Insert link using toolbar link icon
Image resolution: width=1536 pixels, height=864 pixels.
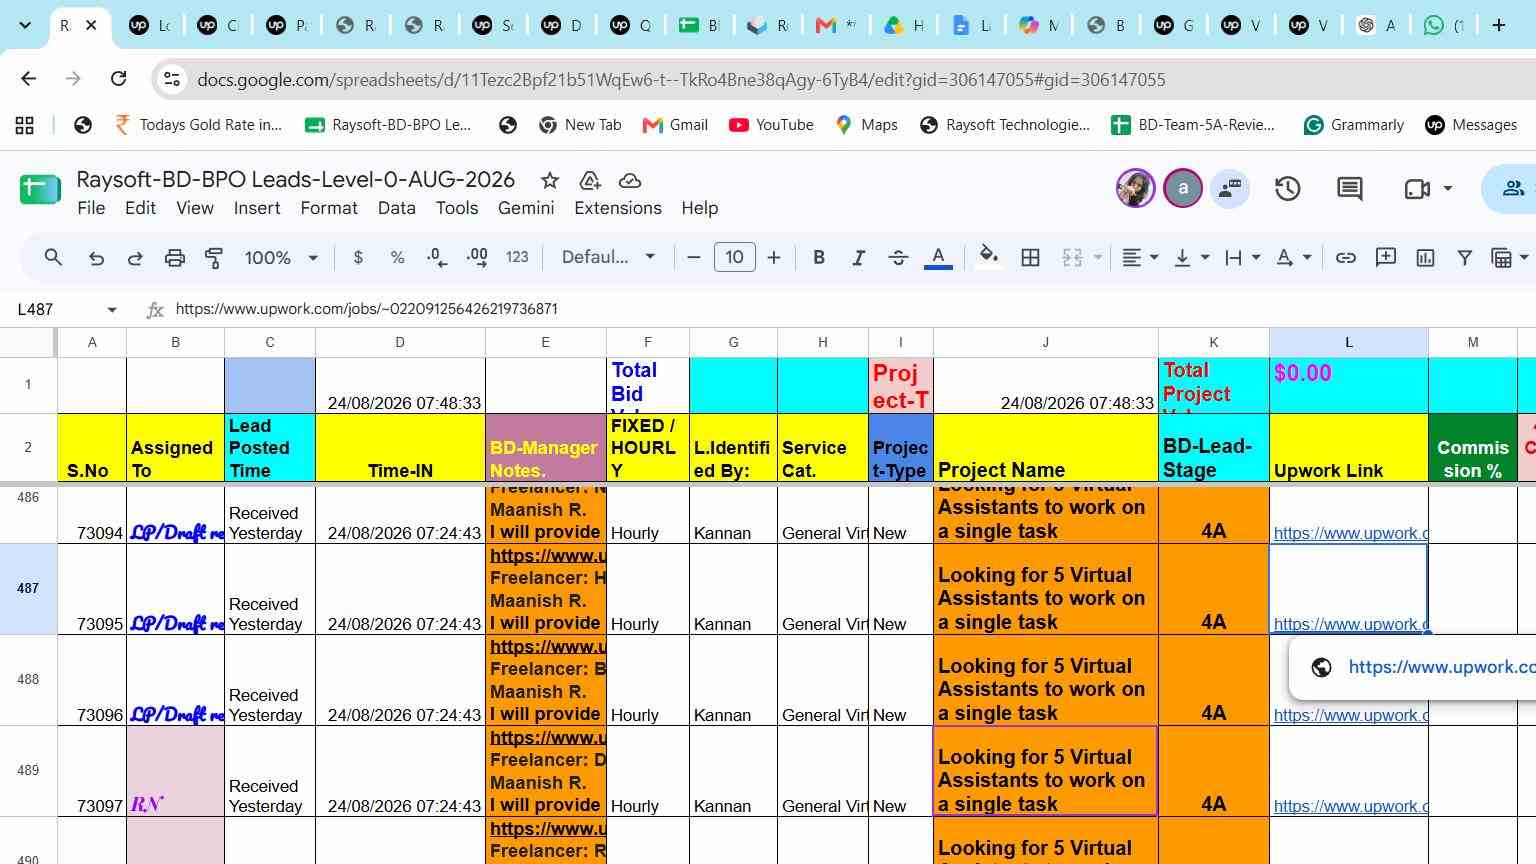tap(1346, 258)
